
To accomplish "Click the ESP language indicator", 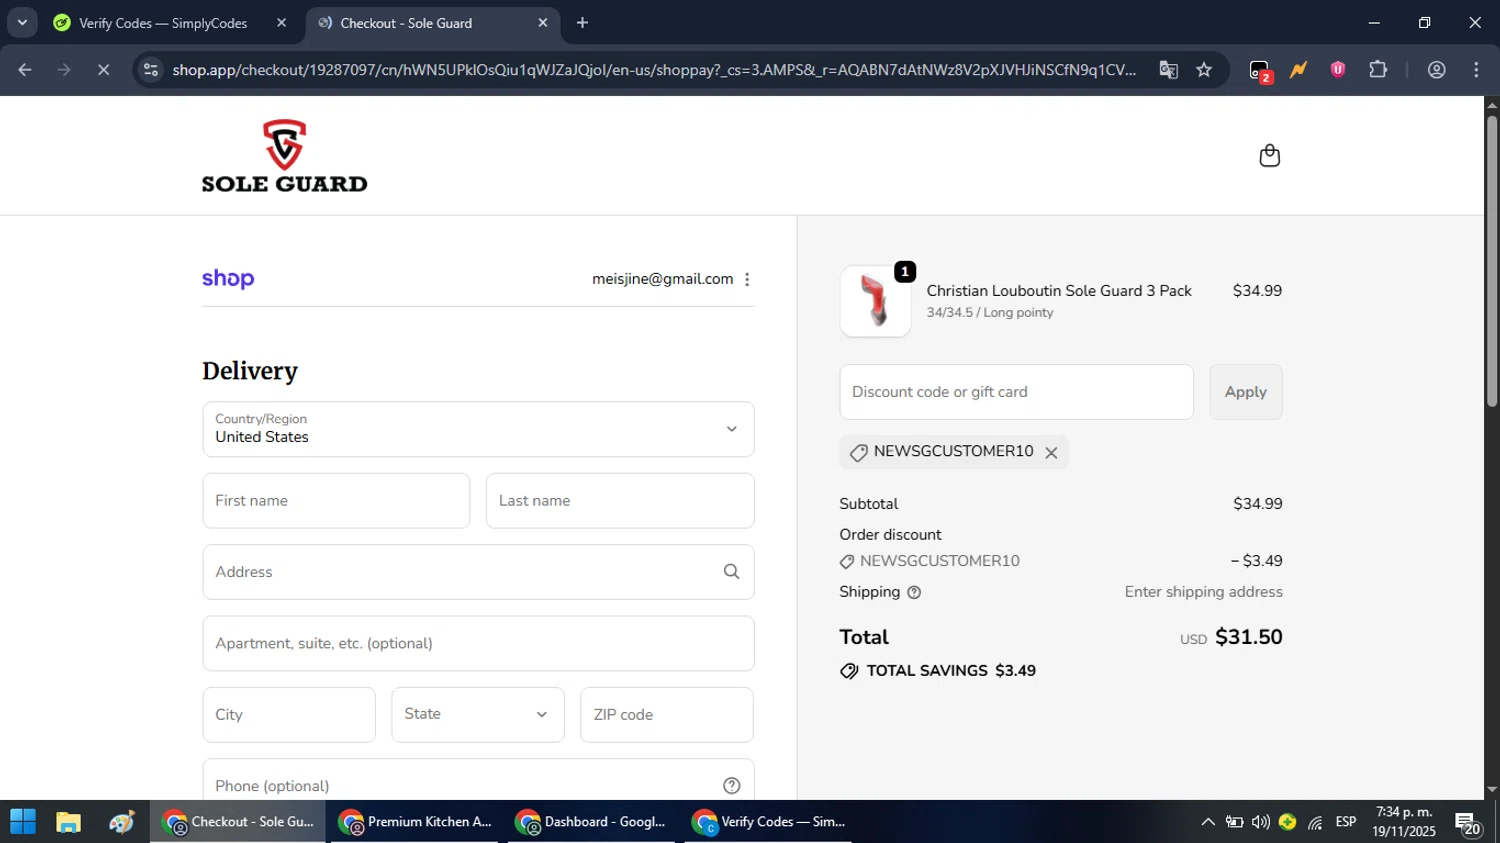I will click(x=1346, y=822).
